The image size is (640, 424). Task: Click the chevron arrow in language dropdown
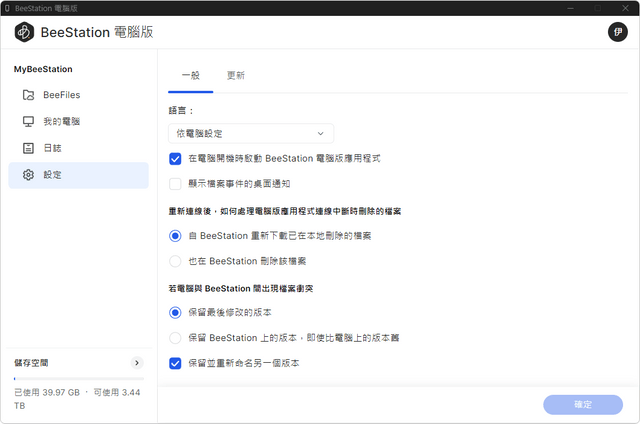pyautogui.click(x=320, y=133)
